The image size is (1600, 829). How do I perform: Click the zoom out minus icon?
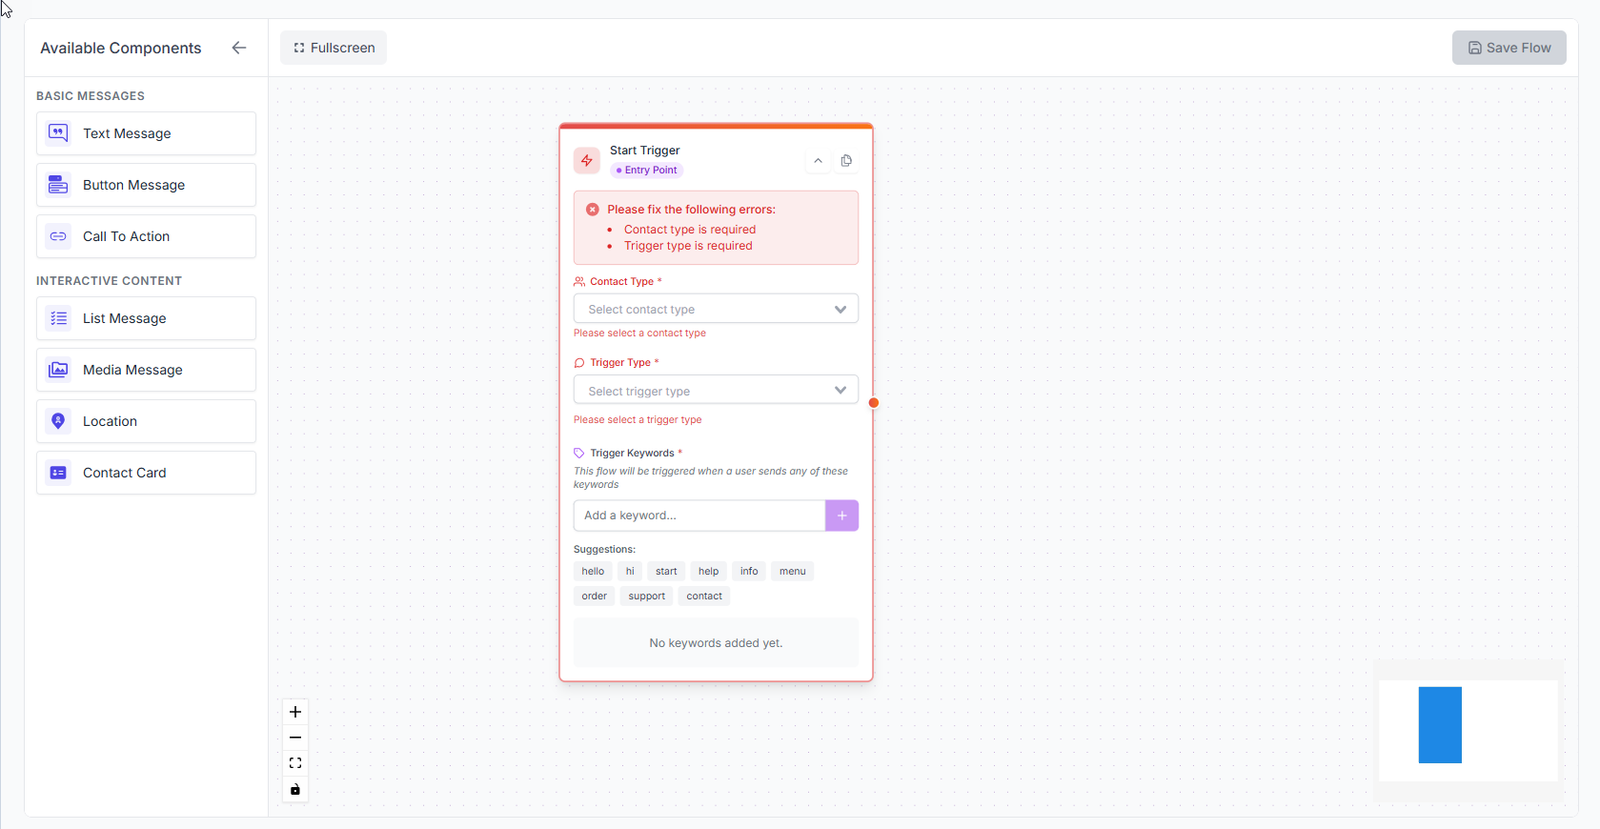coord(295,738)
